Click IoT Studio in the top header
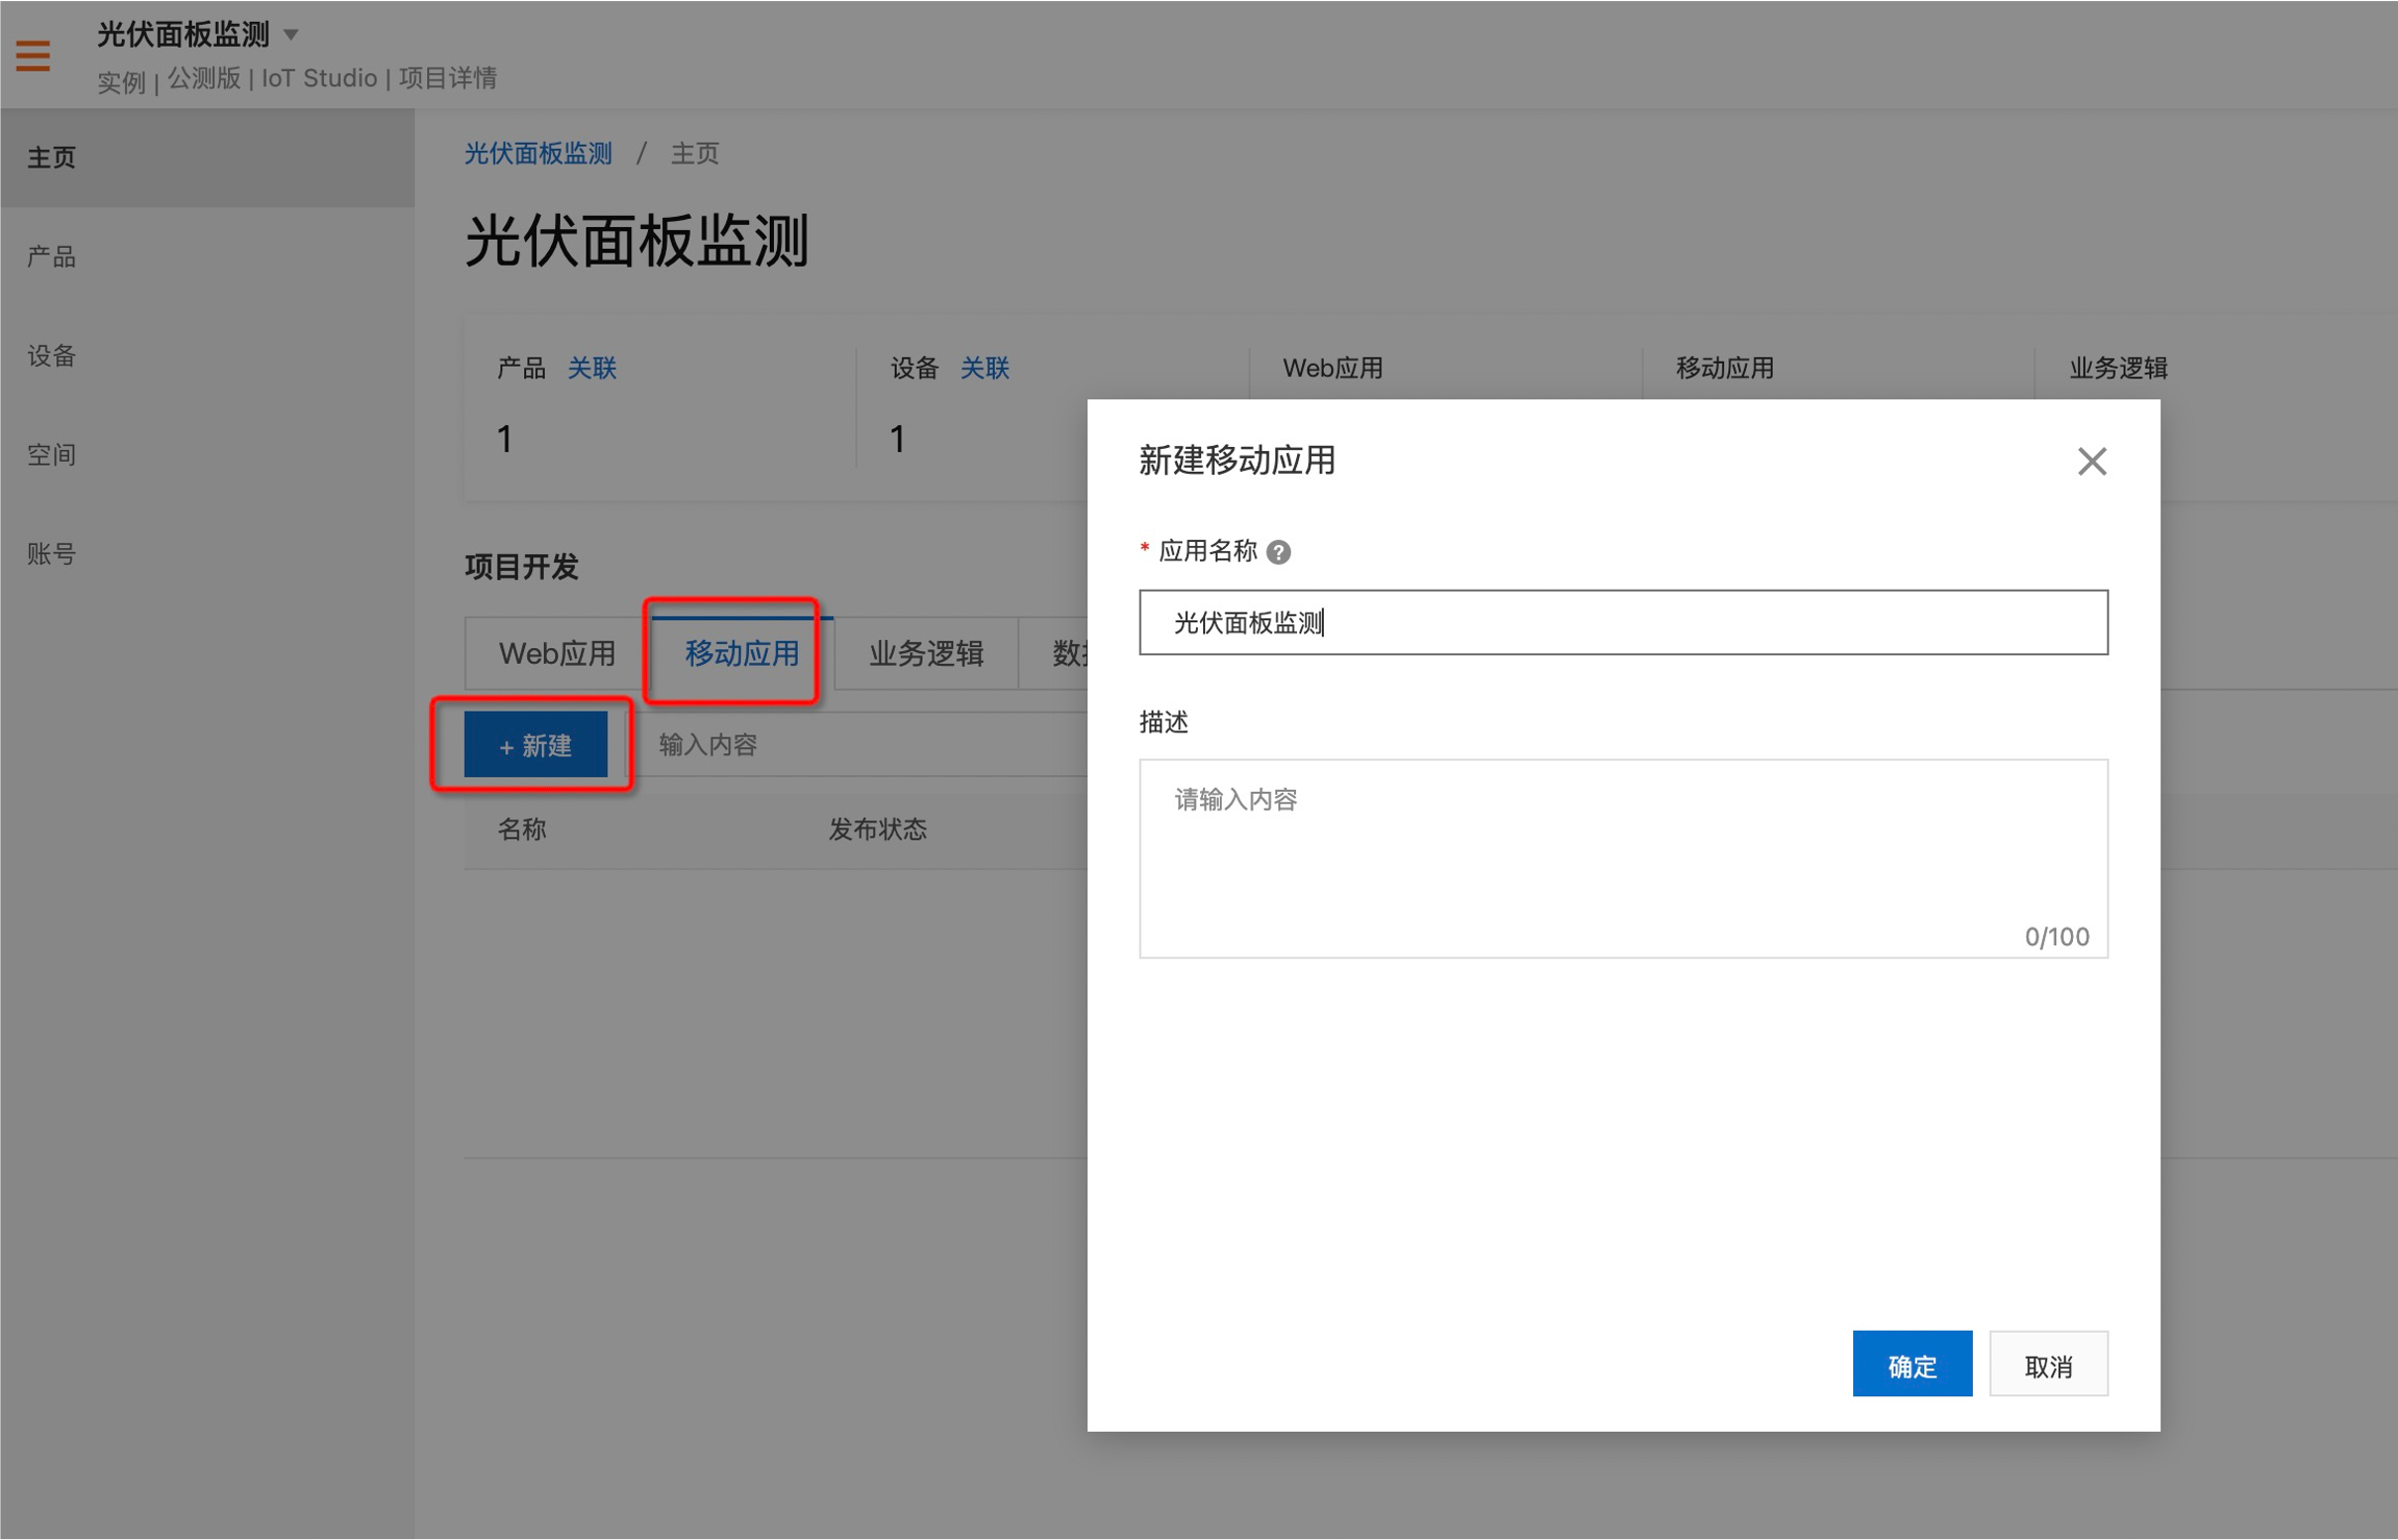Viewport: 2398px width, 1540px height. coord(319,78)
